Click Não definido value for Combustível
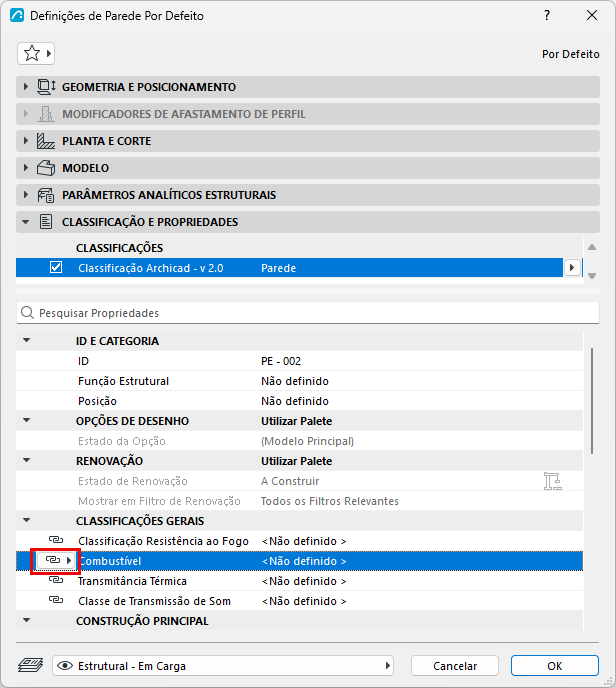This screenshot has height=688, width=616. (304, 561)
